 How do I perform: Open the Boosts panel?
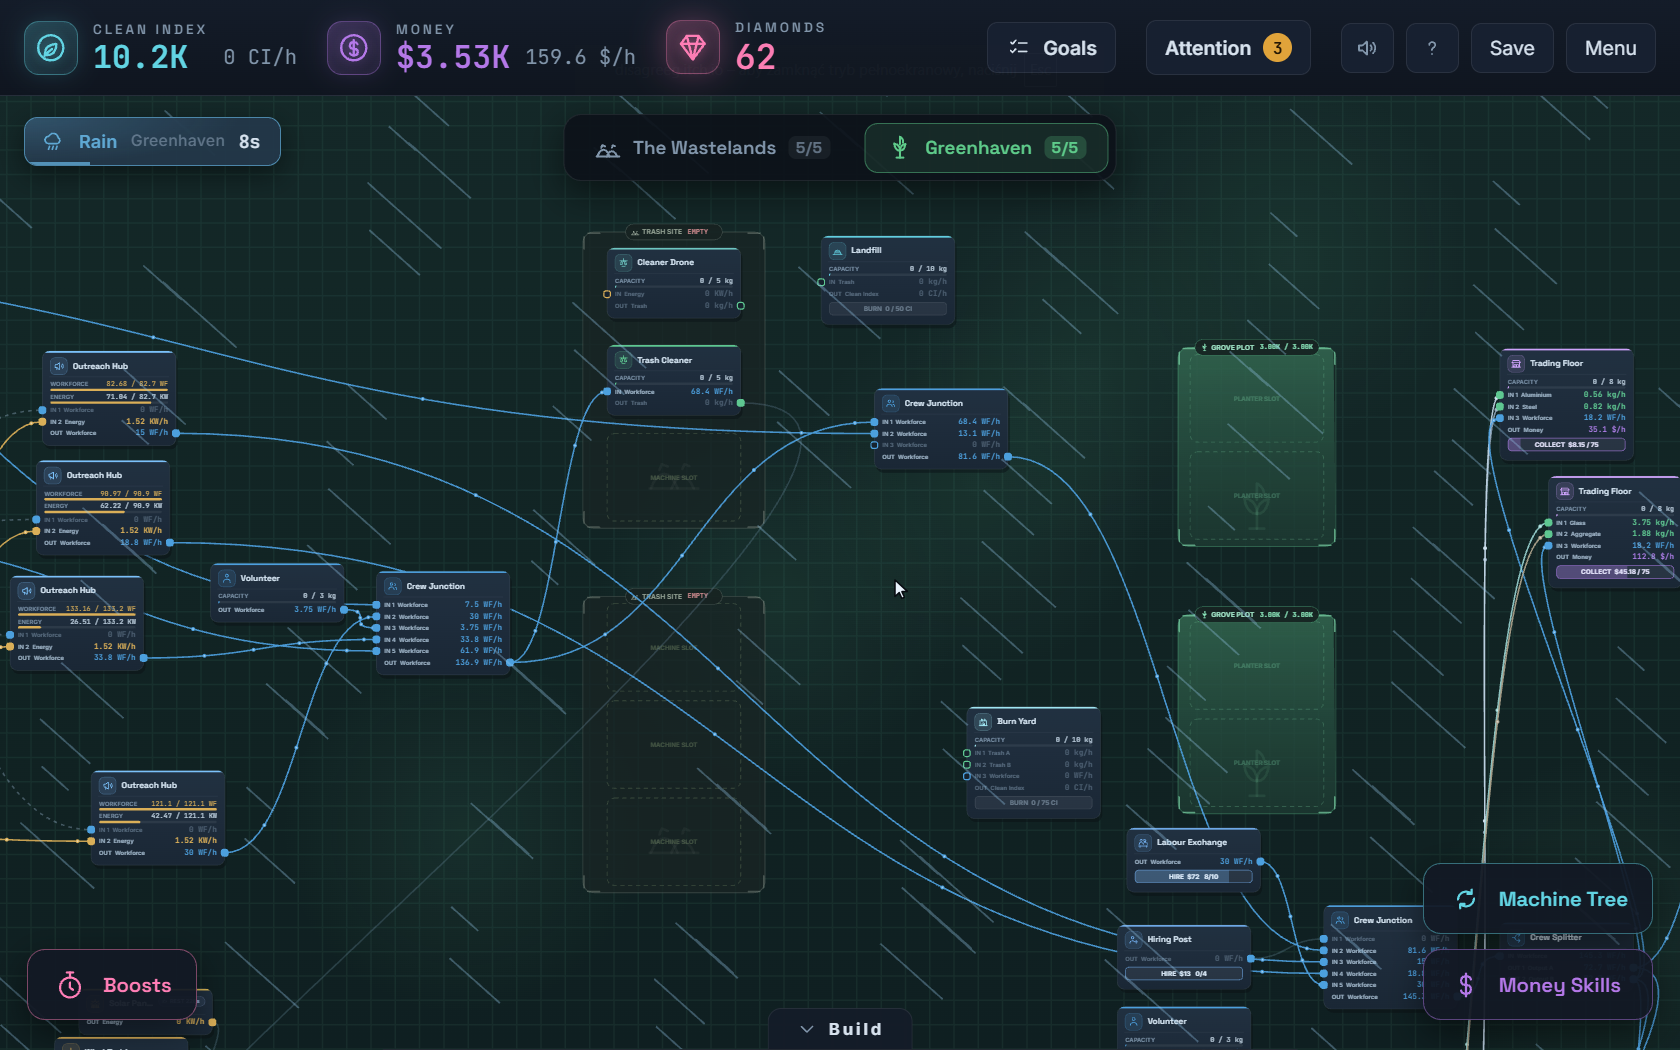tap(112, 985)
